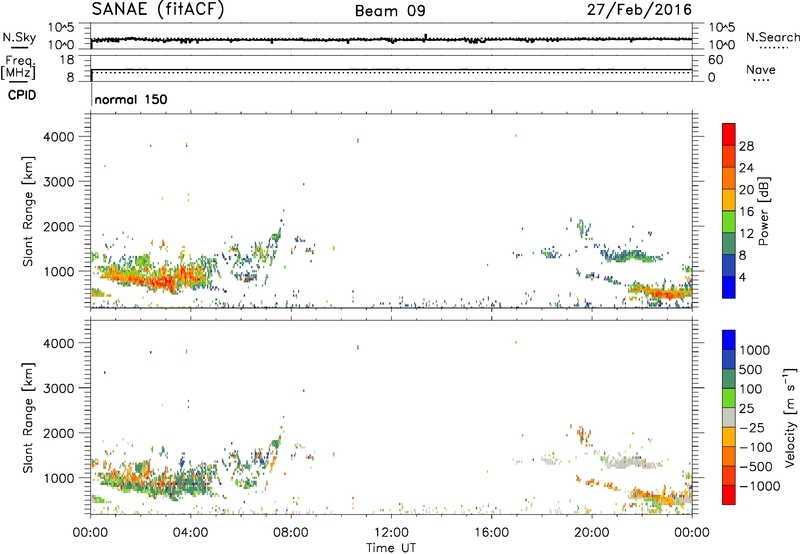Click the date "27/Feb/2016"
This screenshot has width=800, height=554.
639,10
